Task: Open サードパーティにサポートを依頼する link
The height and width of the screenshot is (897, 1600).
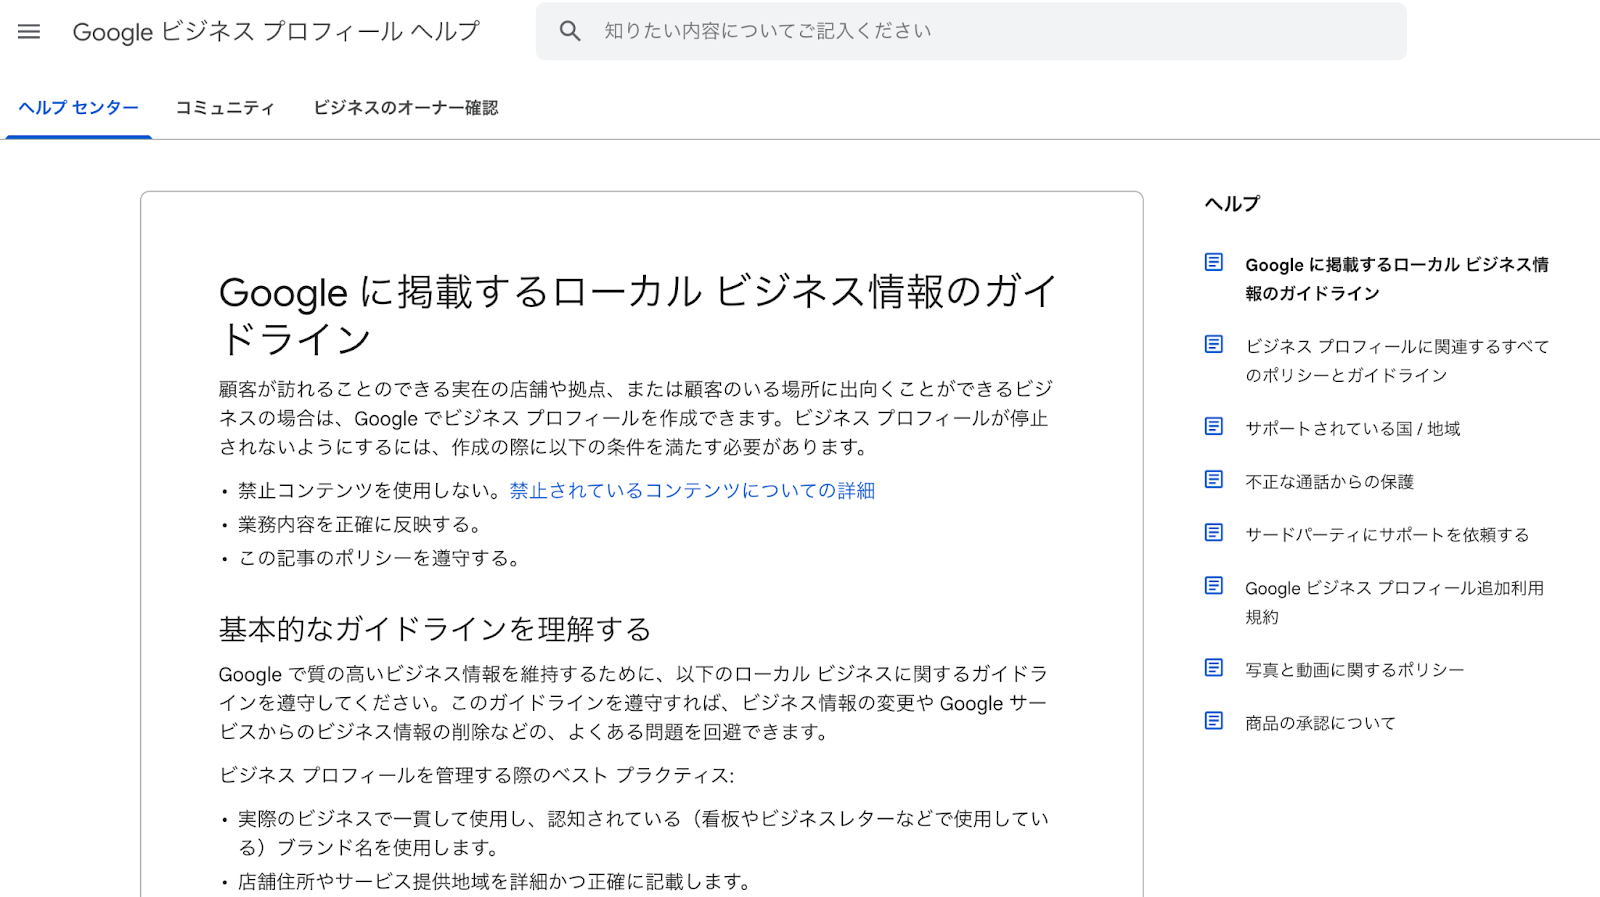Action: [x=1387, y=535]
